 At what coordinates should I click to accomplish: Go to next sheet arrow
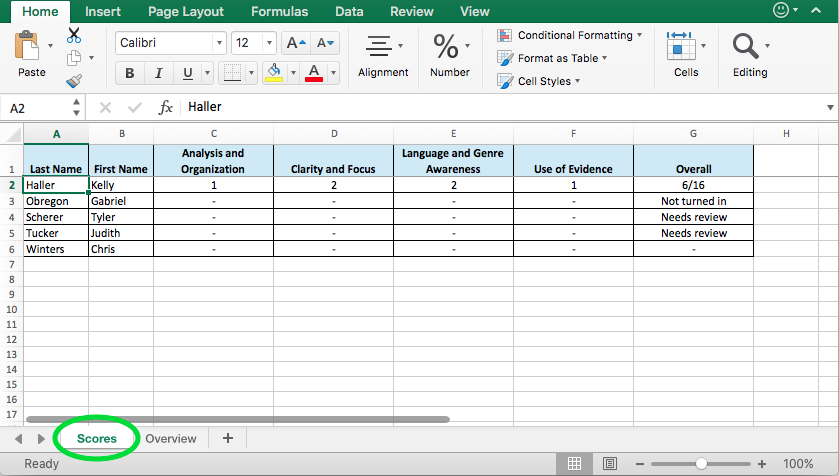(41, 439)
